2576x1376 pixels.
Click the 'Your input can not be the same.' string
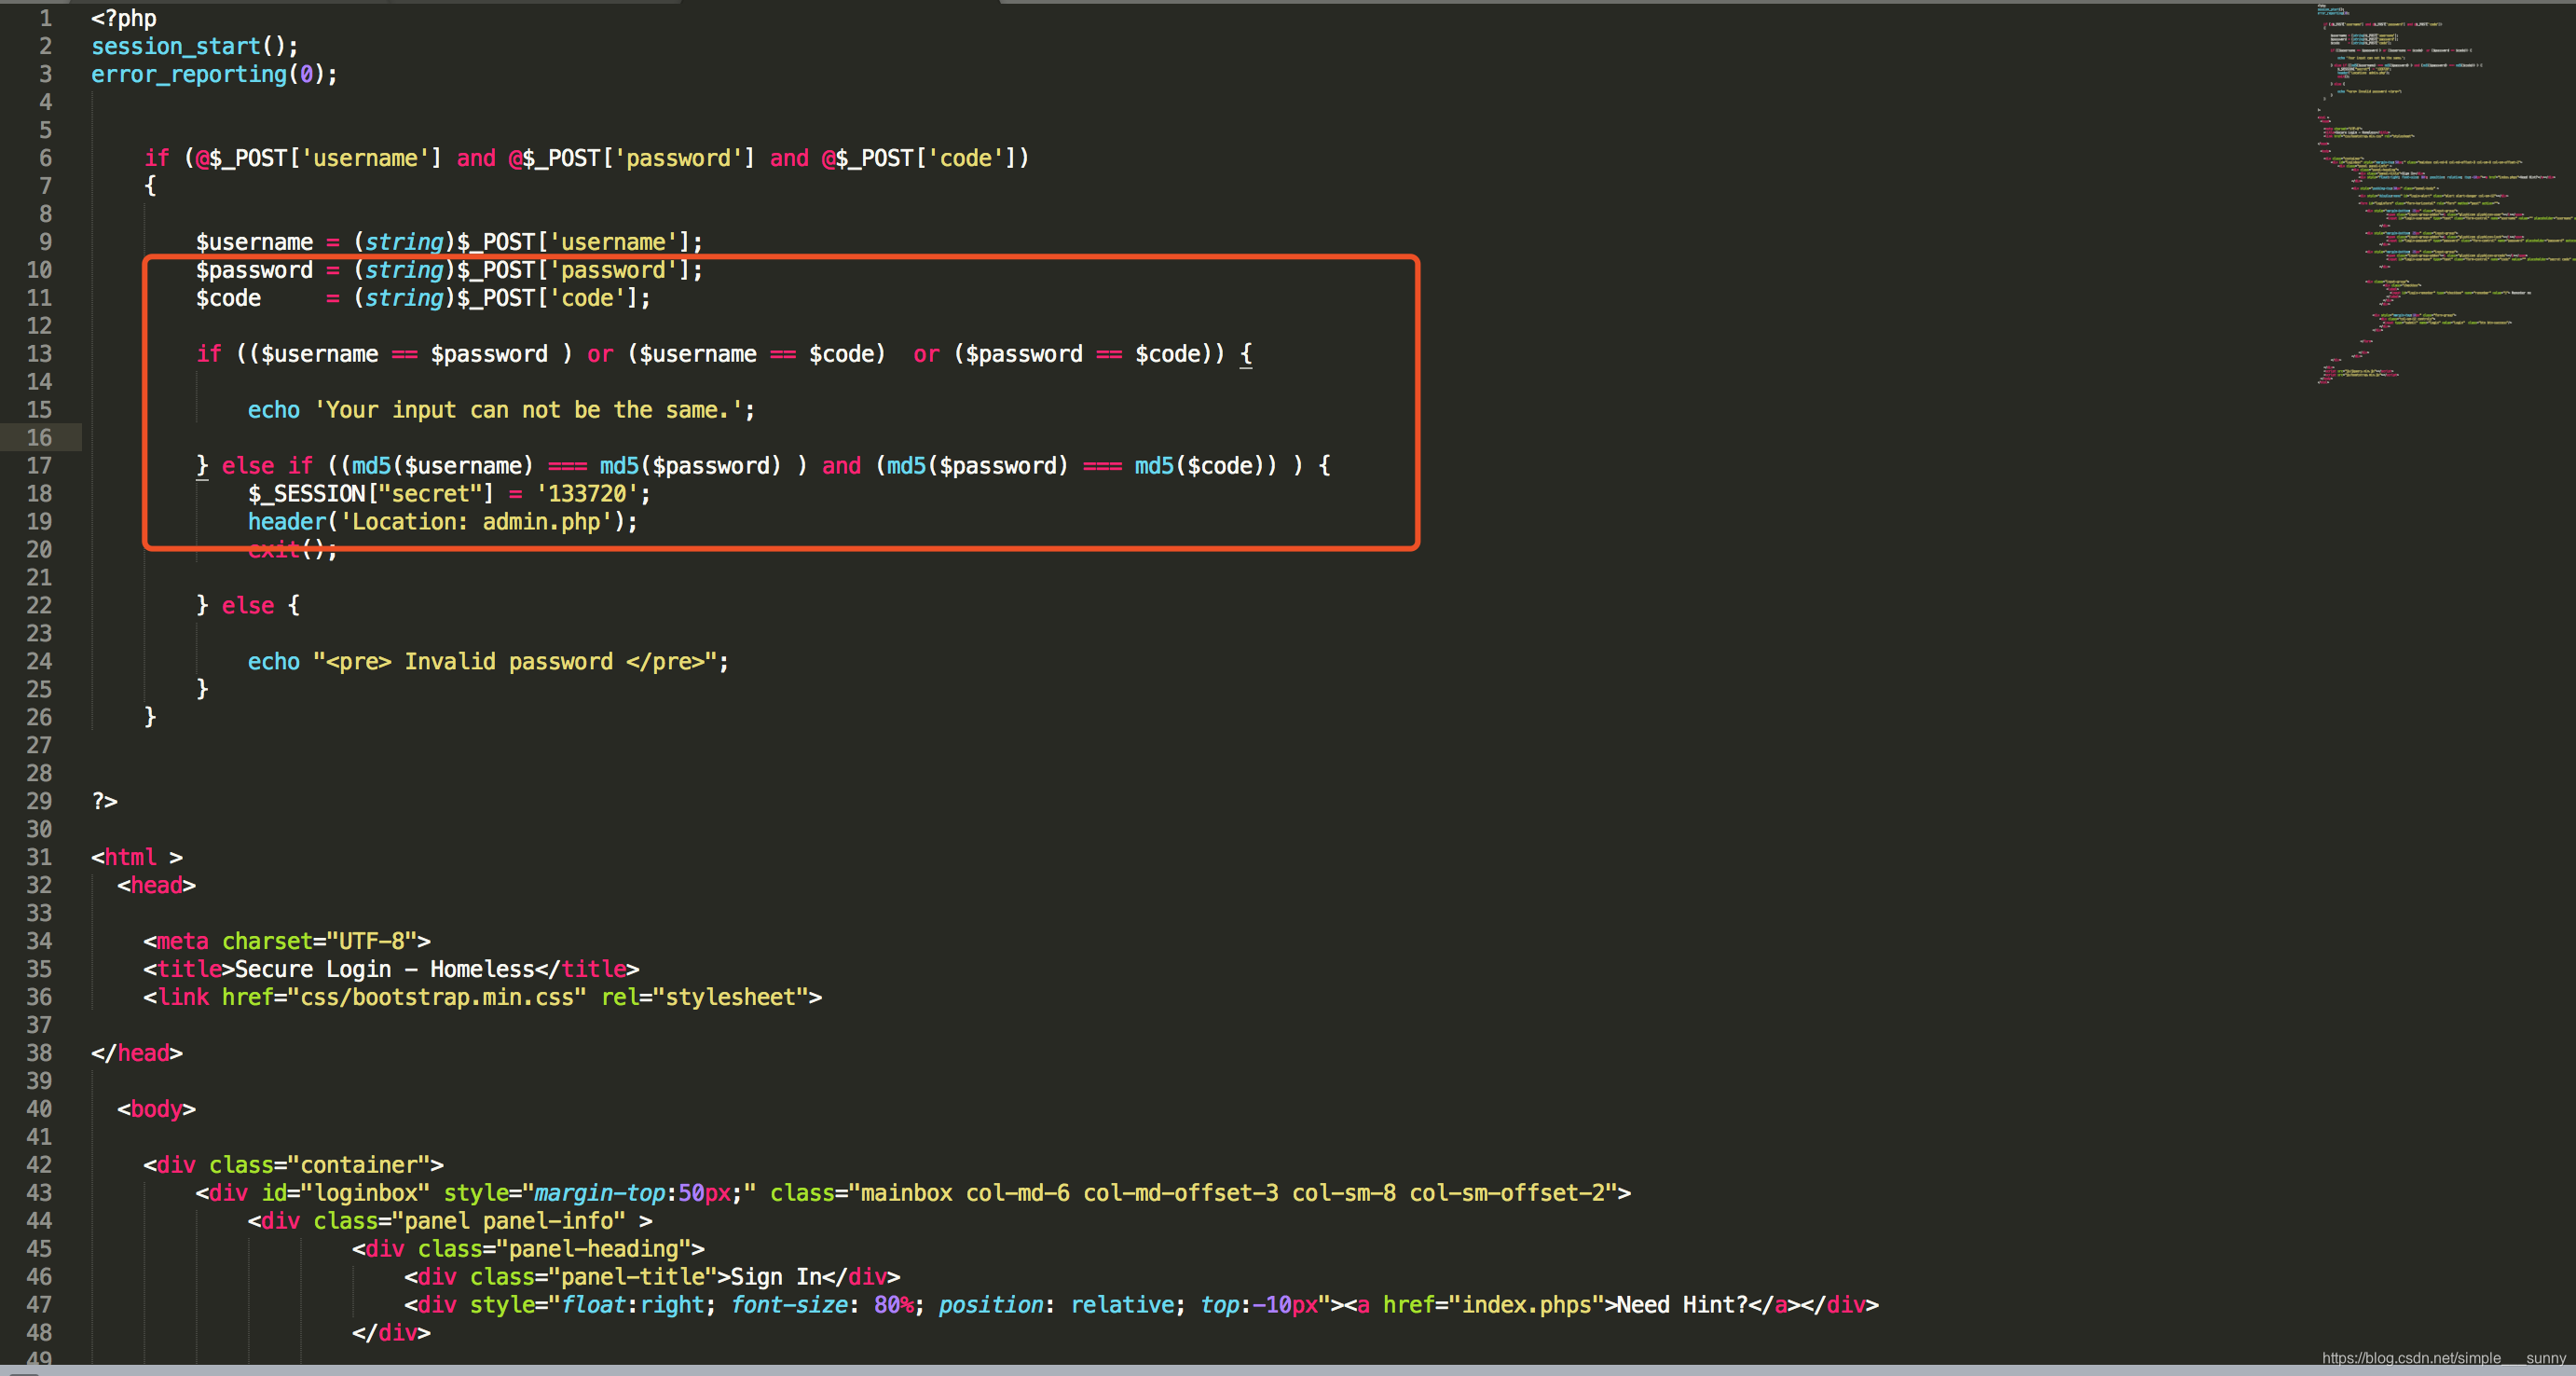(528, 410)
